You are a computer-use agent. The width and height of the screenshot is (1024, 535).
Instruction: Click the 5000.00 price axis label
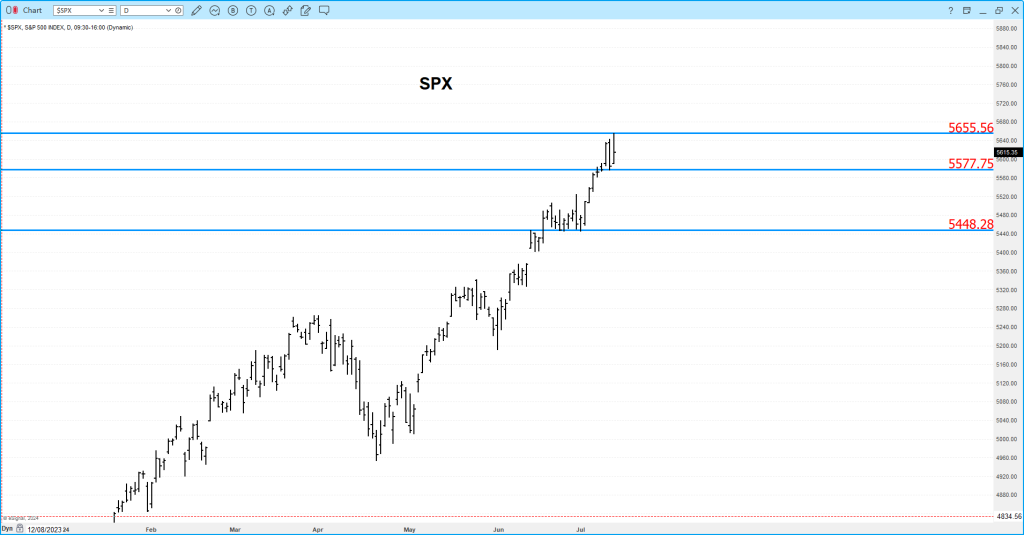[x=1007, y=439]
